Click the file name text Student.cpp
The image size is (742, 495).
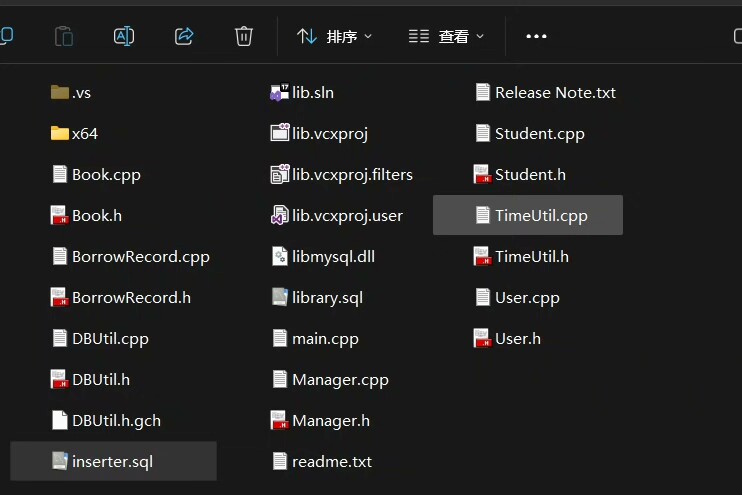pyautogui.click(x=540, y=134)
